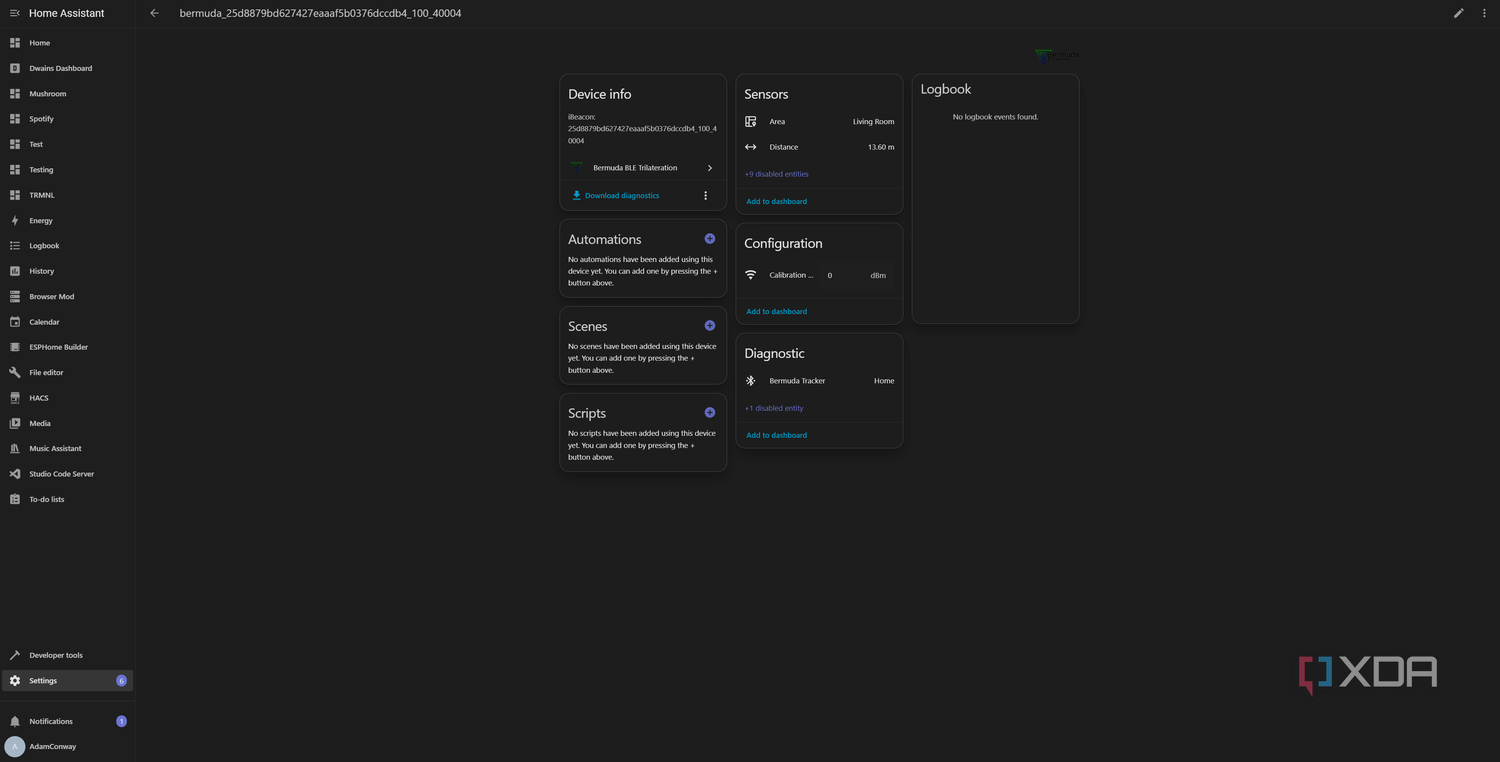Add Configuration card entities to dashboard
This screenshot has height=762, width=1500.
click(777, 311)
